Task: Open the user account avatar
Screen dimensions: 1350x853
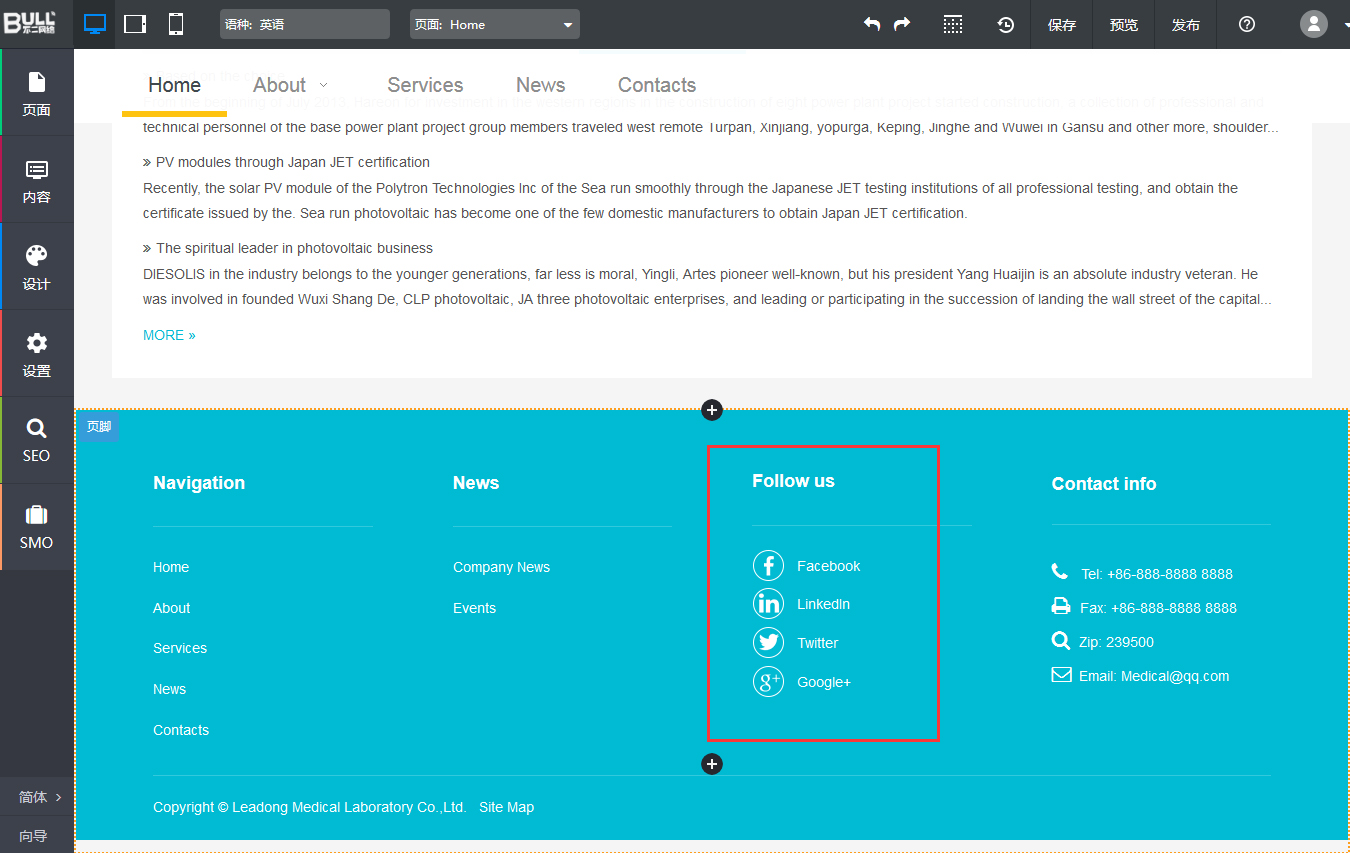Action: pyautogui.click(x=1313, y=24)
